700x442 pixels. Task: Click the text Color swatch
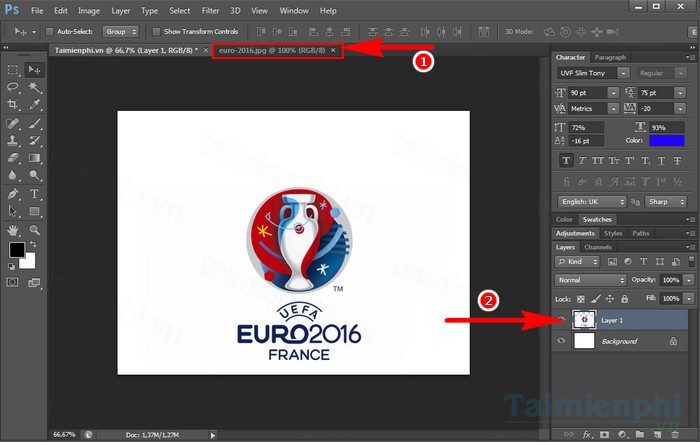point(666,141)
